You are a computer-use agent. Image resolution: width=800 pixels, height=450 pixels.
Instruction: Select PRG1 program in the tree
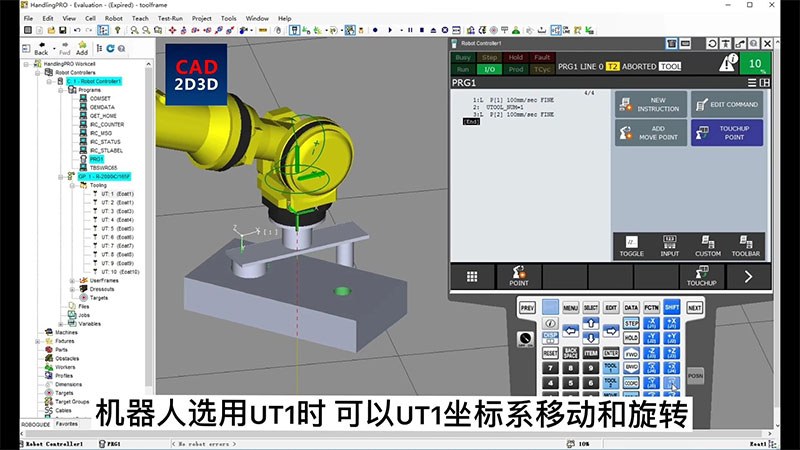(x=96, y=159)
